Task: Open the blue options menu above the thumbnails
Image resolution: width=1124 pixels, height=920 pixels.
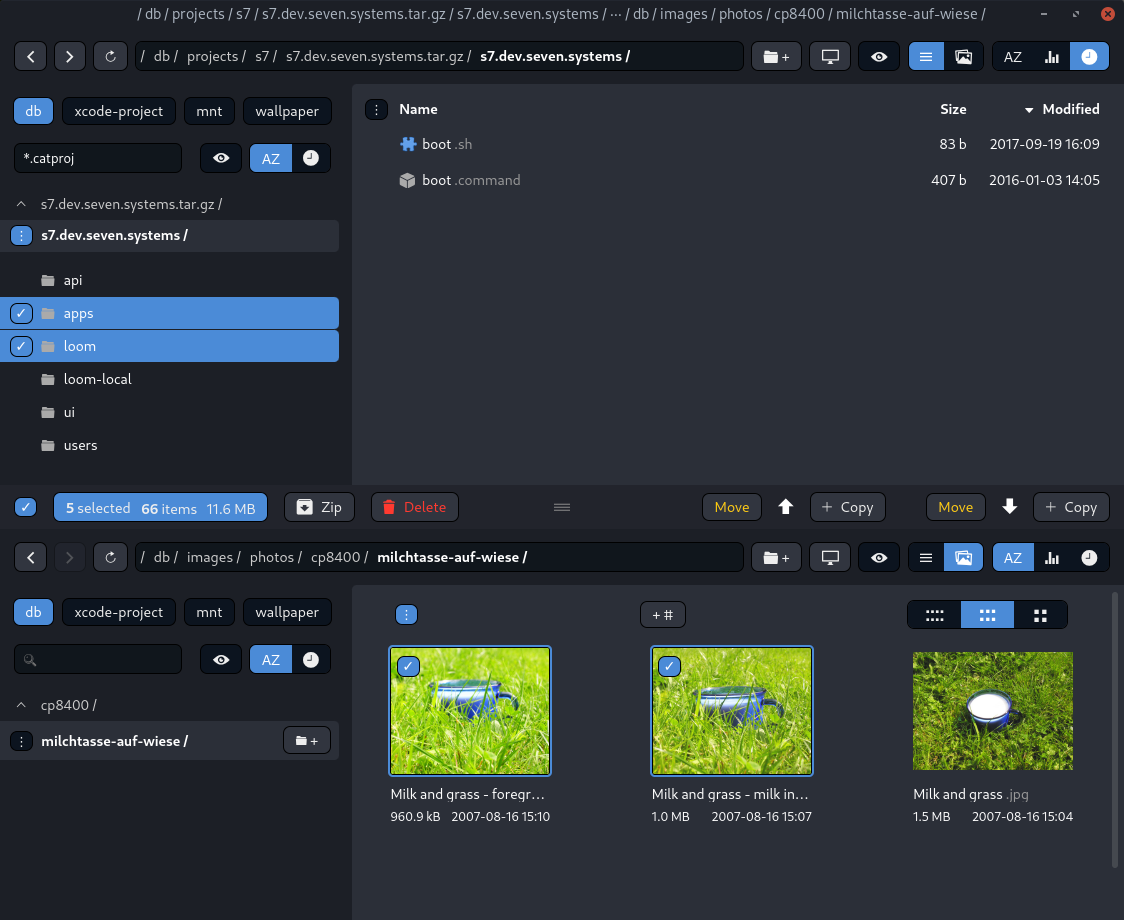Action: 406,615
